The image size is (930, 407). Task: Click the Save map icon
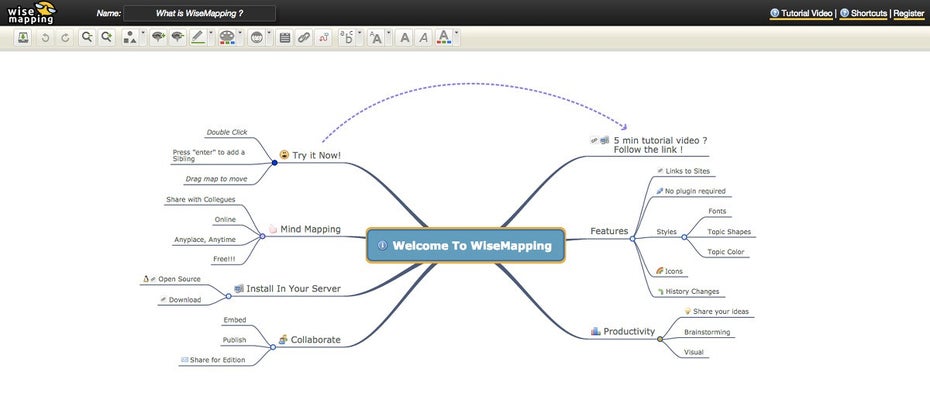coord(22,37)
